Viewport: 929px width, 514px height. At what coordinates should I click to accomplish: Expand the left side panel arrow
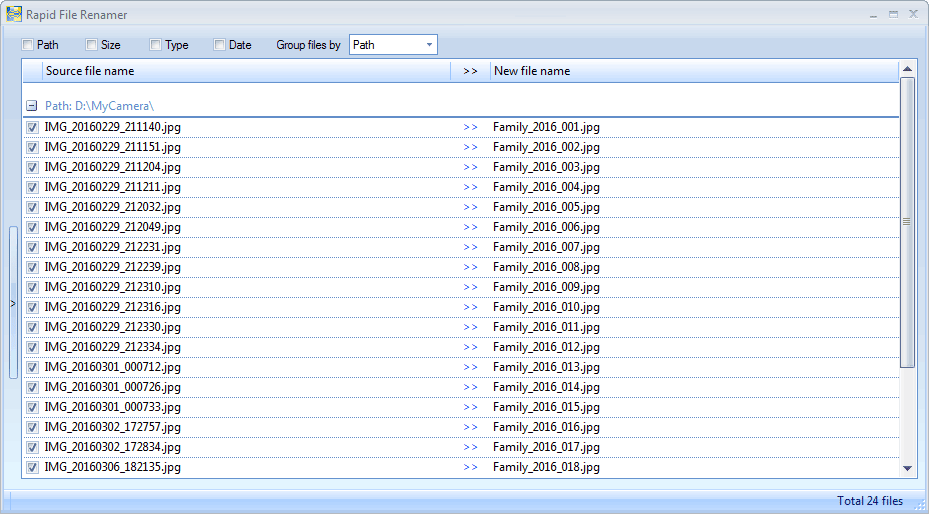click(x=13, y=303)
